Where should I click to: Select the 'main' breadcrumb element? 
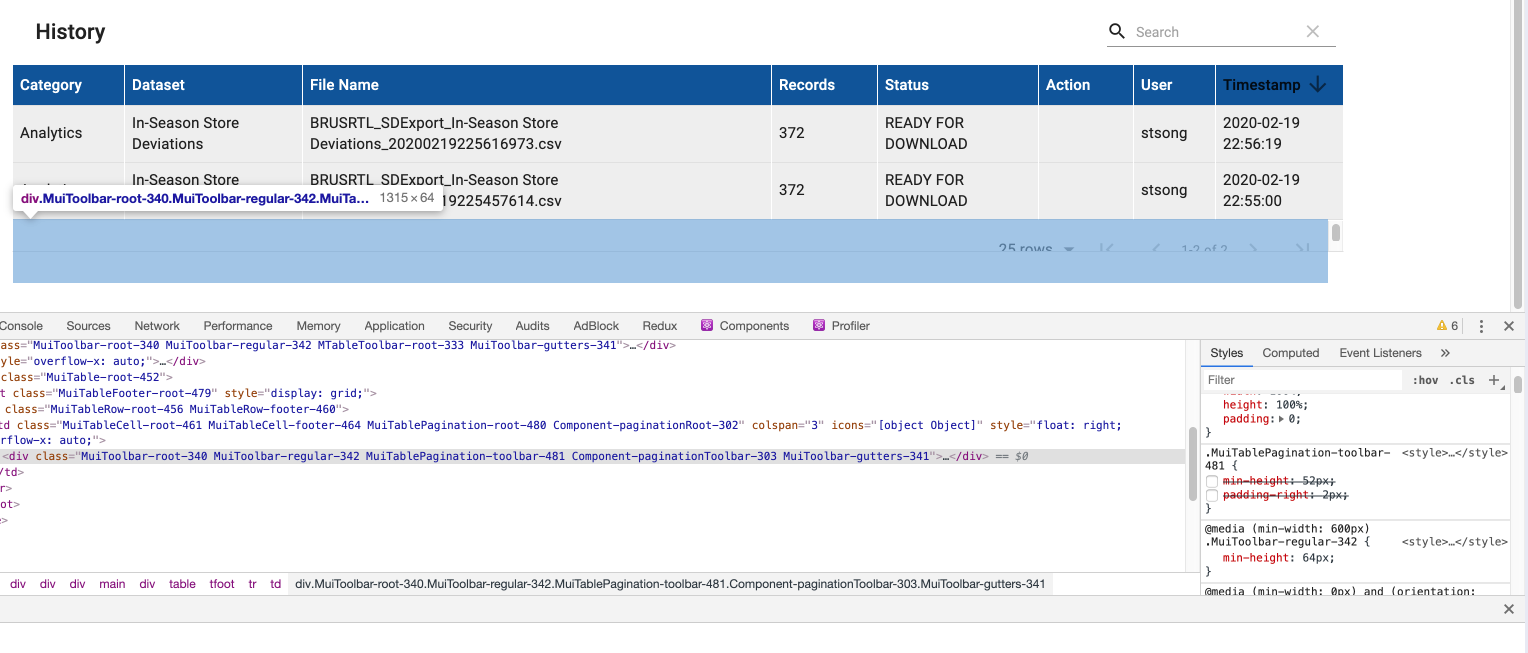(112, 584)
